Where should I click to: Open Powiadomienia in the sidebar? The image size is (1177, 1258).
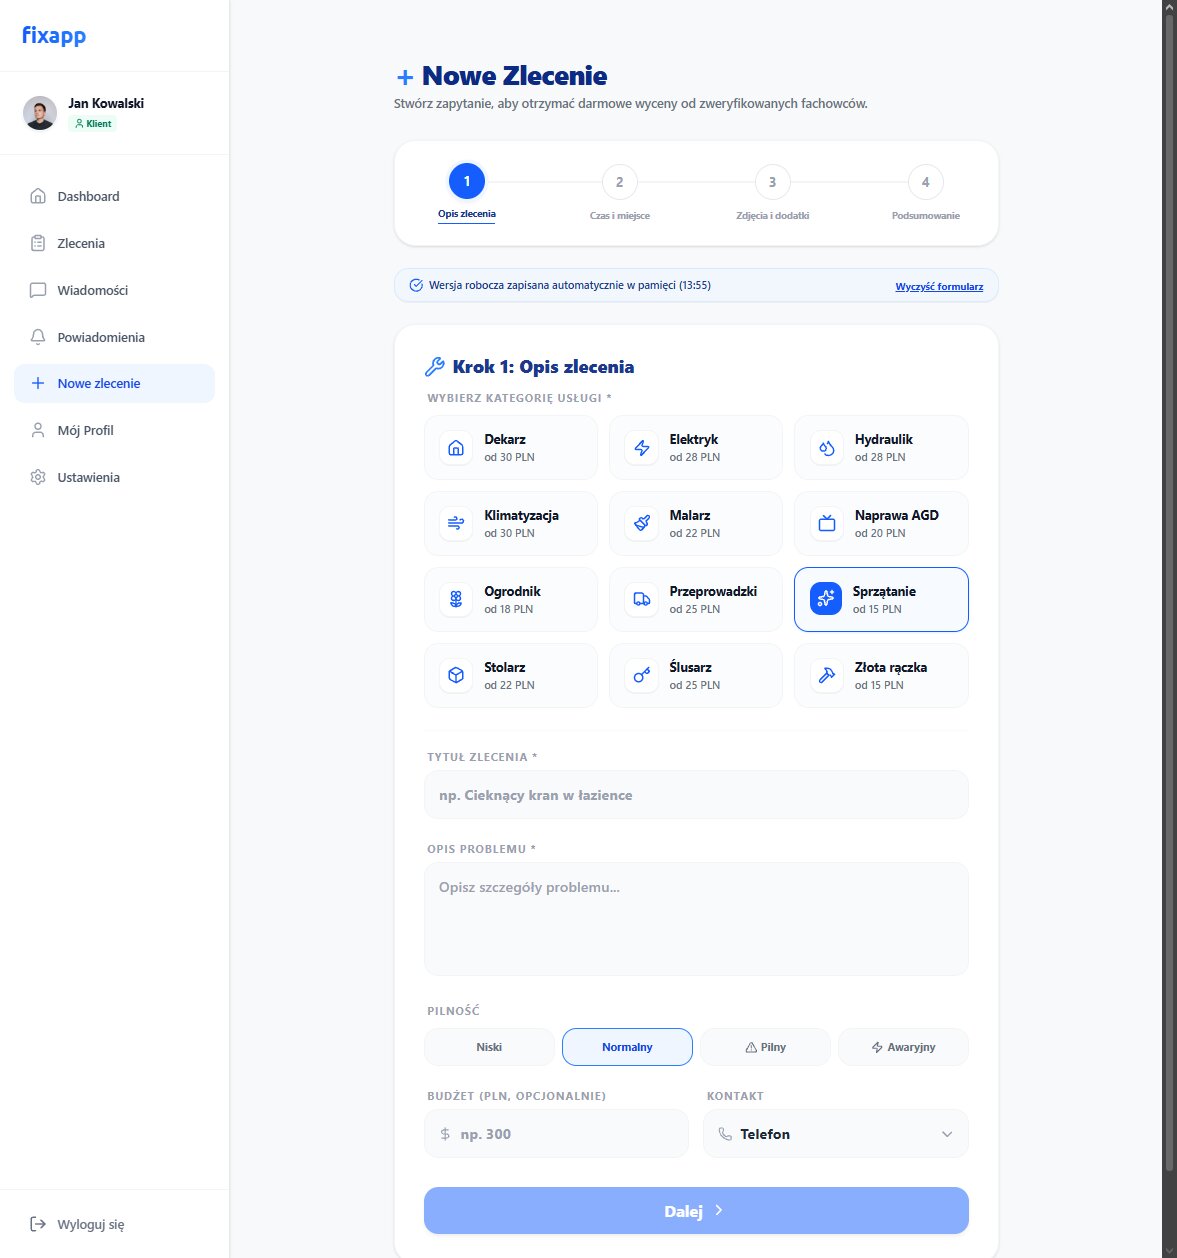[114, 337]
